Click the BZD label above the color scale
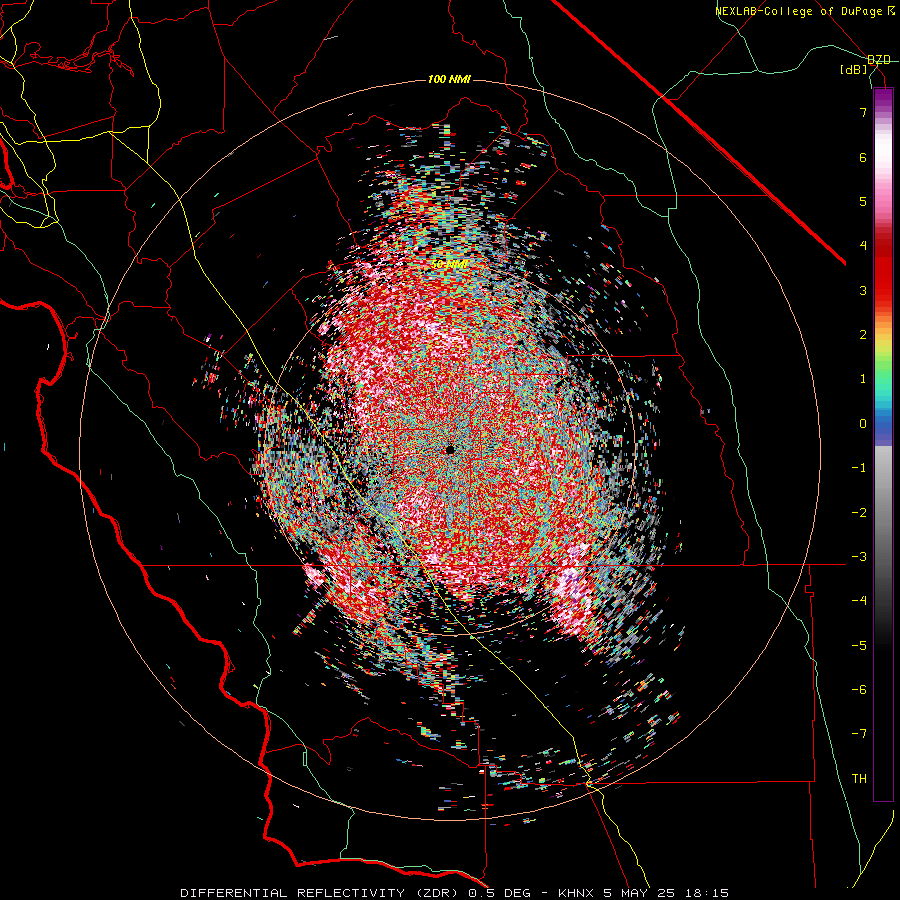The height and width of the screenshot is (900, 900). [879, 60]
